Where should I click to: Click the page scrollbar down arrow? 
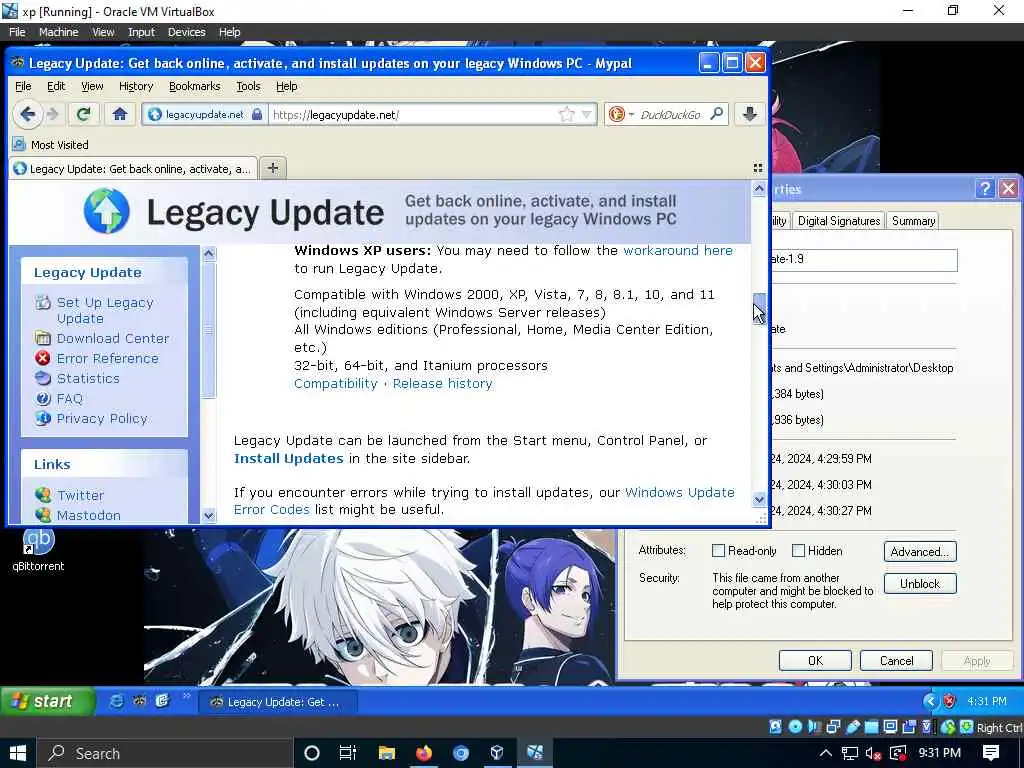[759, 500]
